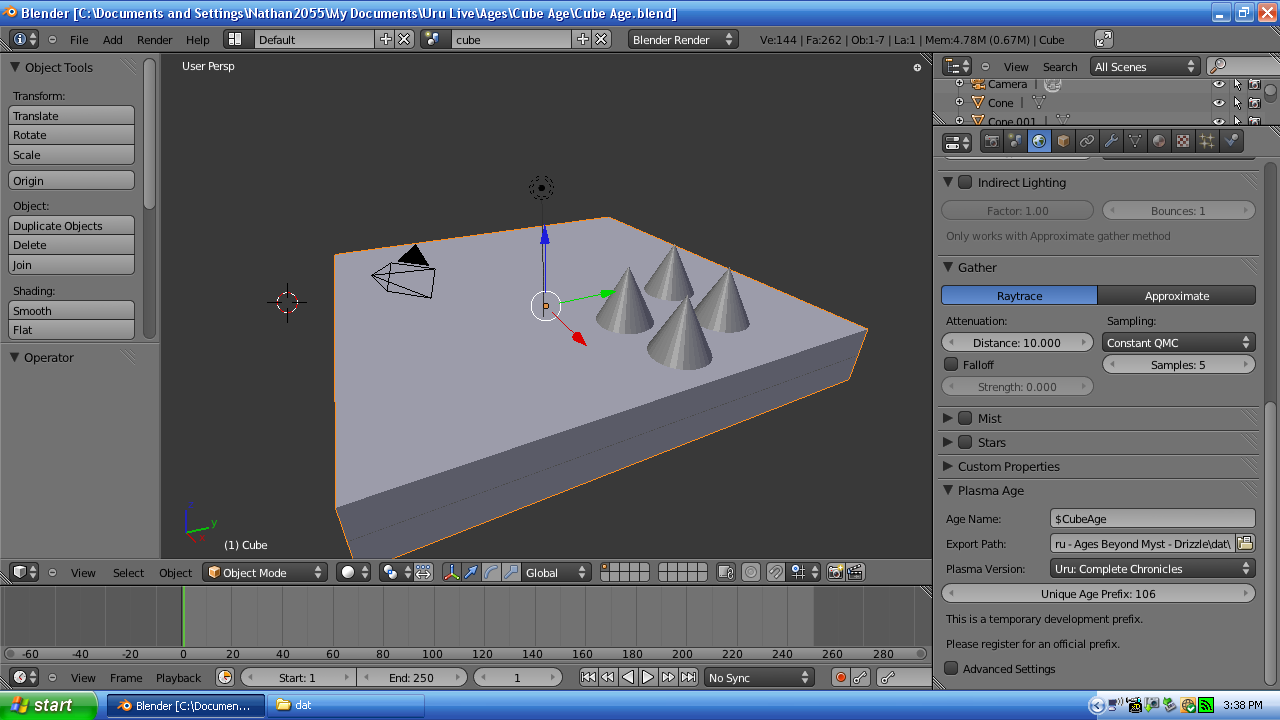Toggle Camera visibility eye in outliner
This screenshot has width=1280, height=720.
tap(1219, 84)
